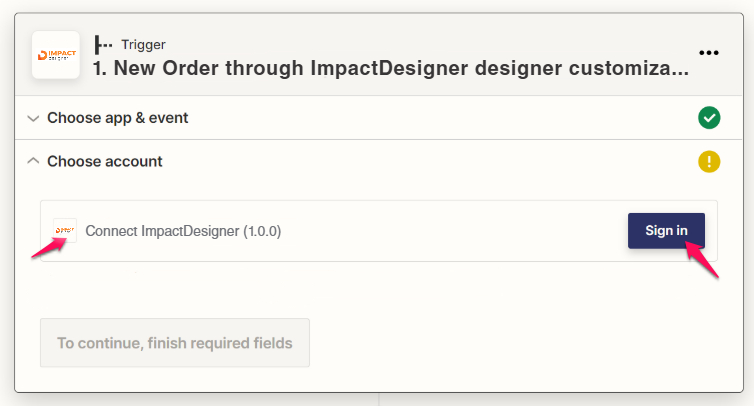
Task: Select the "Choose account" section label
Action: tap(105, 161)
